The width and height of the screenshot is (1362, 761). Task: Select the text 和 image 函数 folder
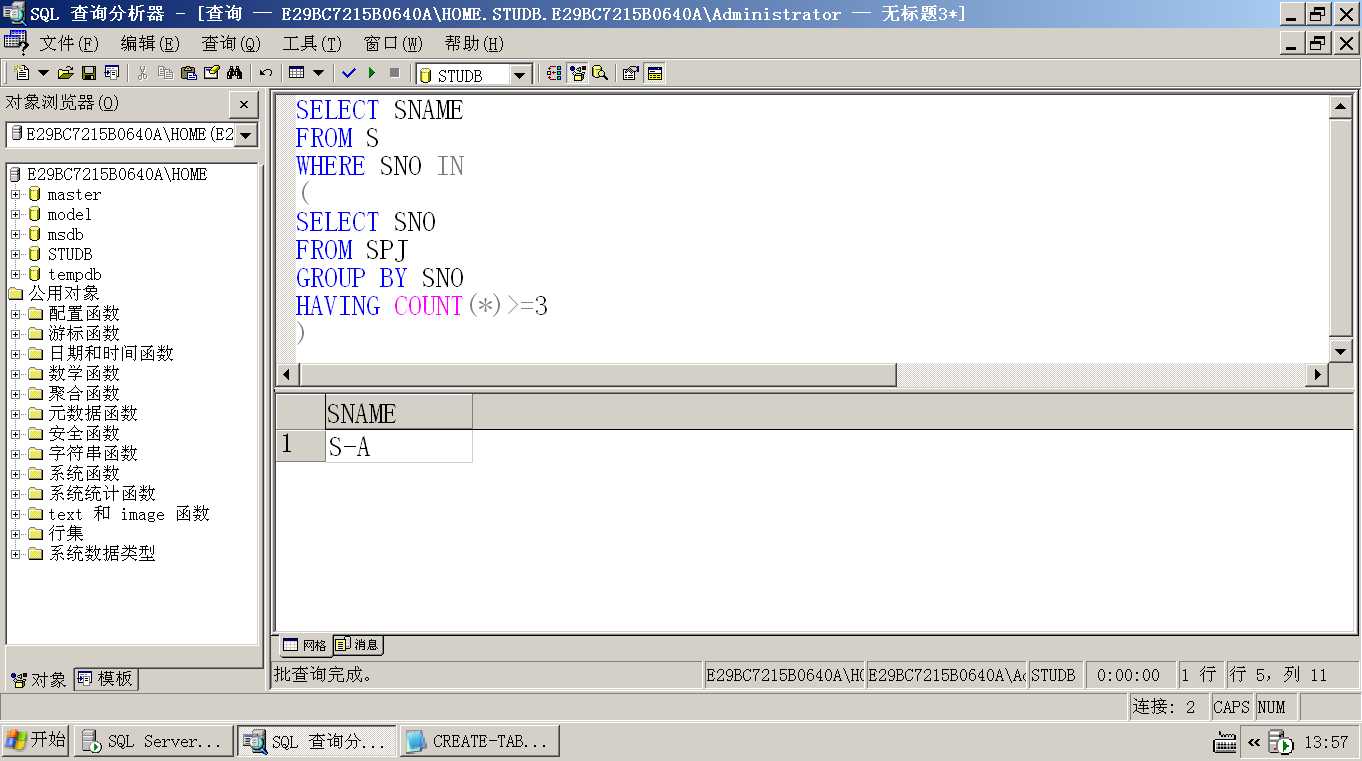coord(129,513)
